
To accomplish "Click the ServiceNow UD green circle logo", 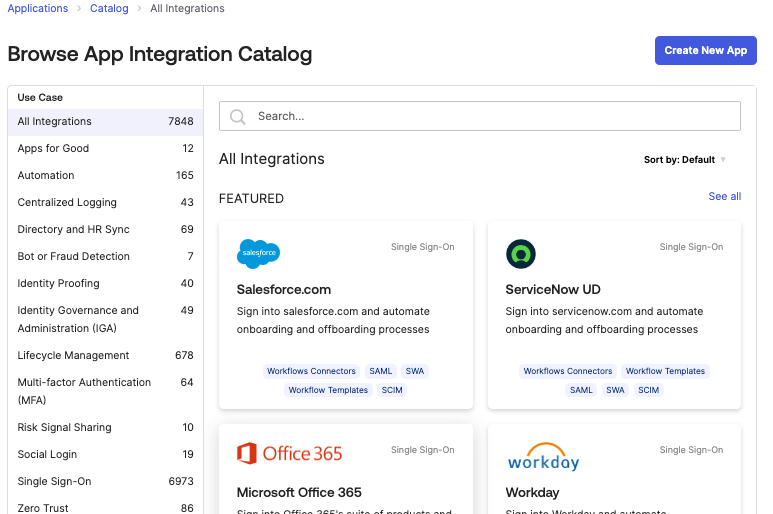I will pyautogui.click(x=521, y=254).
